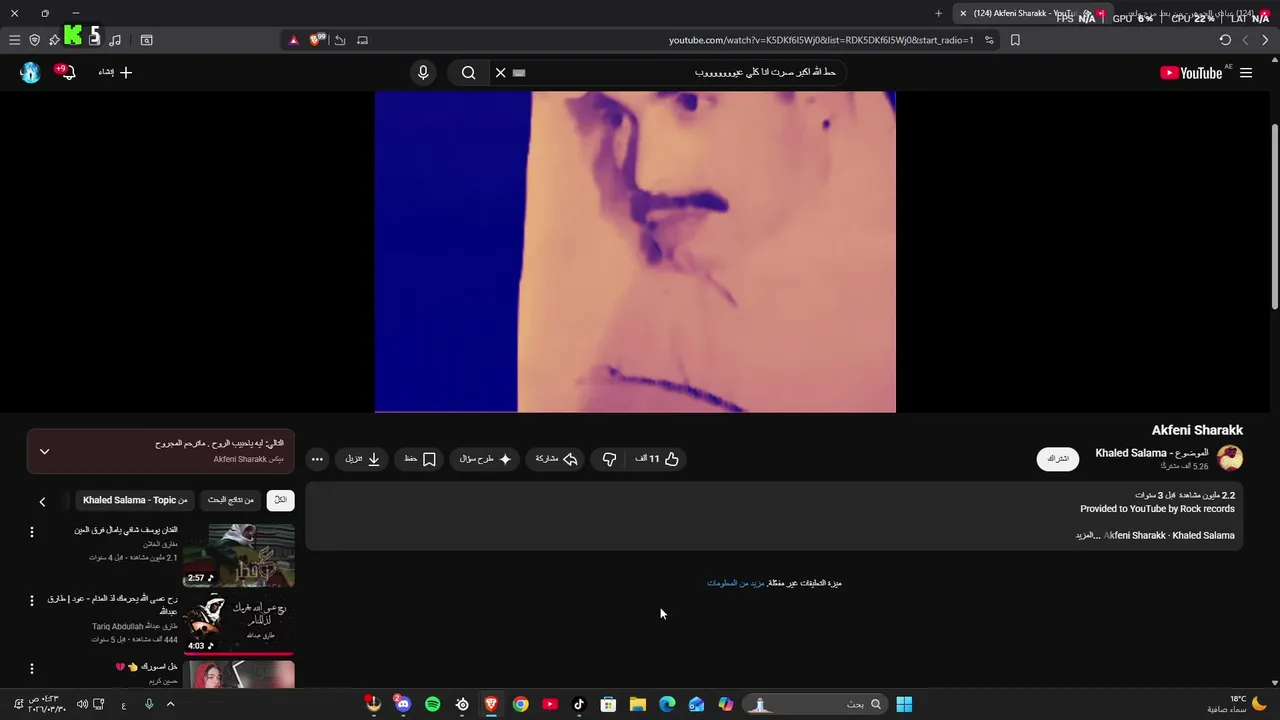The width and height of the screenshot is (1280, 720).
Task: Open the YouTube account avatar
Action: point(30,72)
